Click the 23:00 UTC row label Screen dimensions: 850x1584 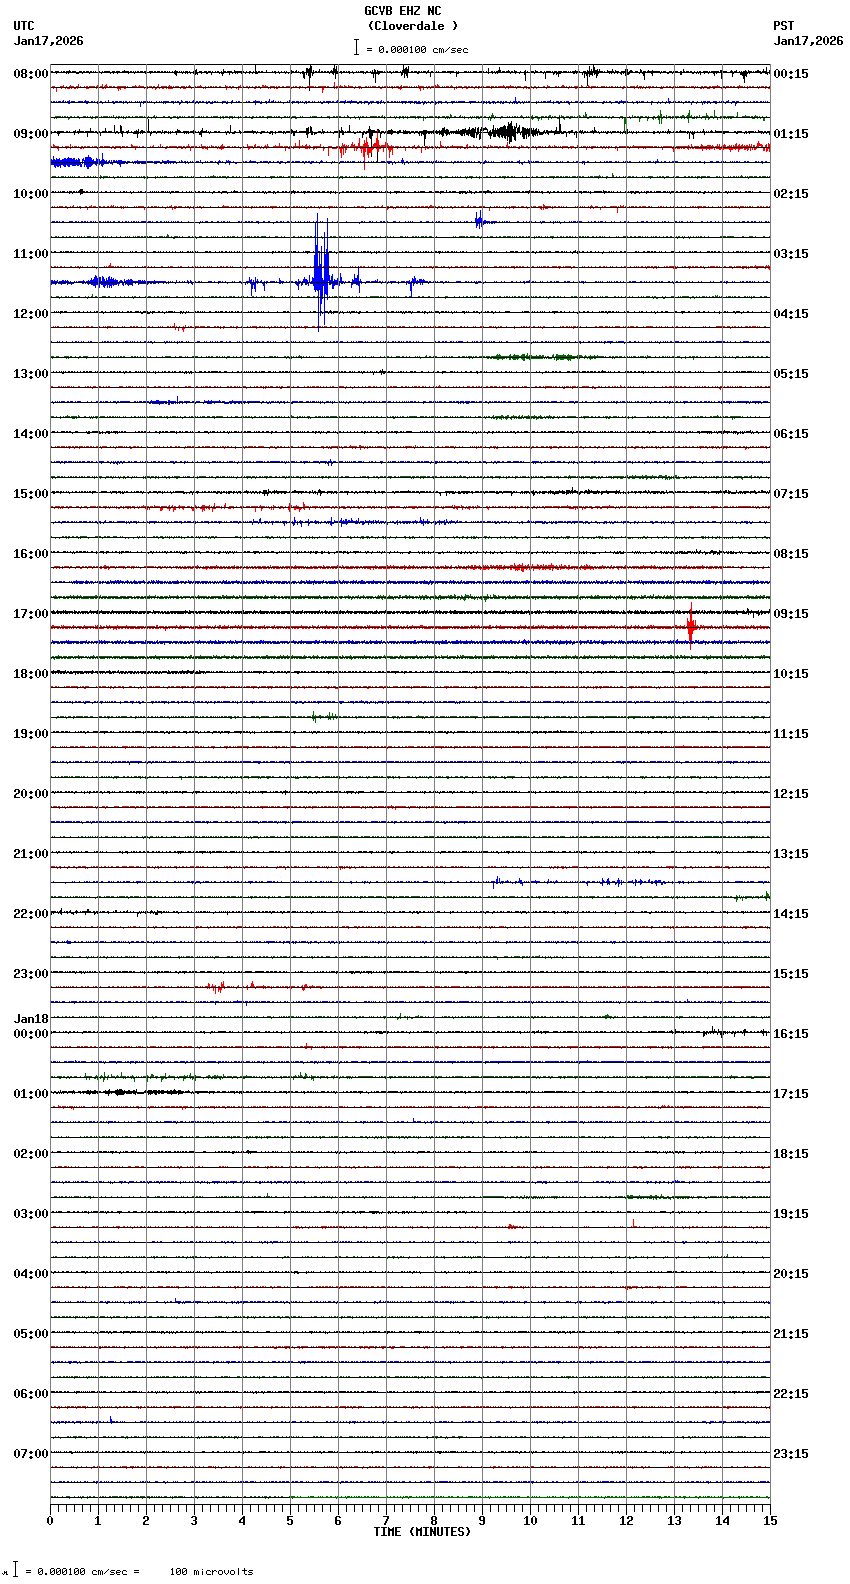(x=31, y=974)
